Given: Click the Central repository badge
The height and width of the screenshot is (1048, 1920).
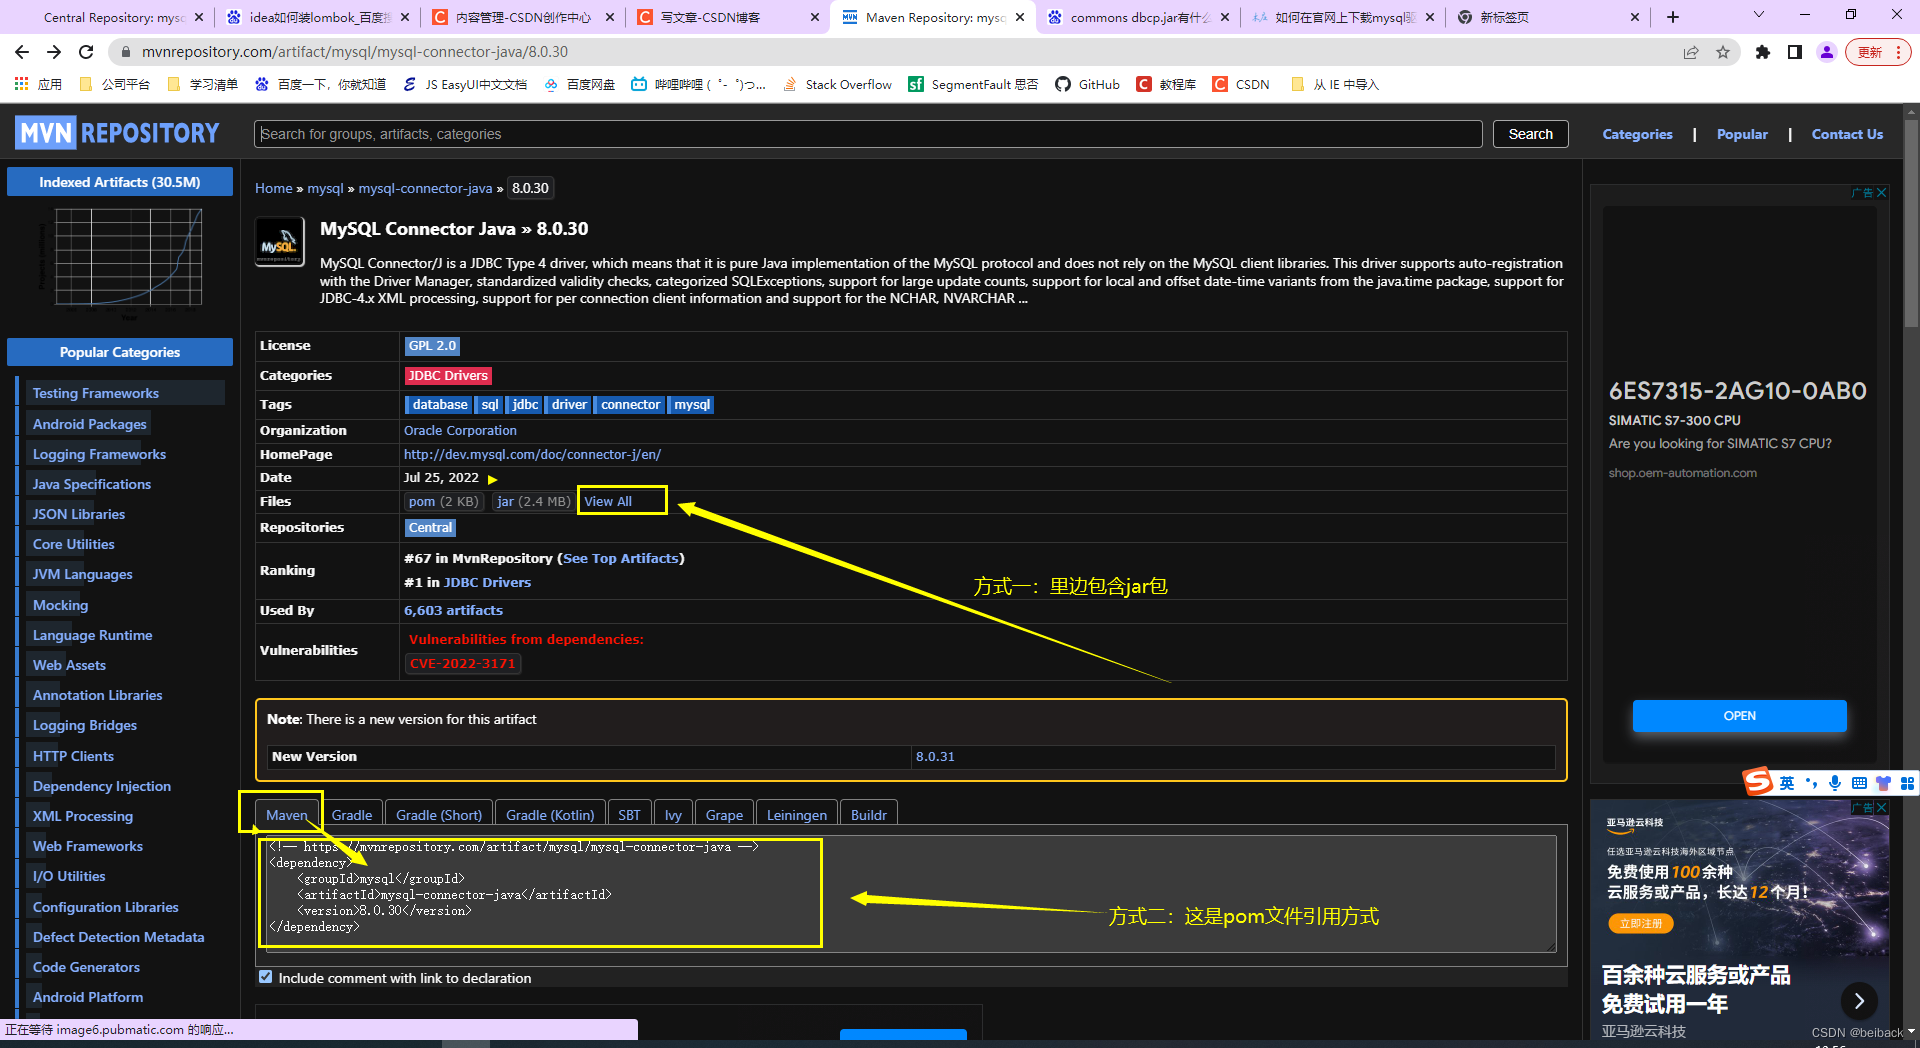Looking at the screenshot, I should 430,528.
